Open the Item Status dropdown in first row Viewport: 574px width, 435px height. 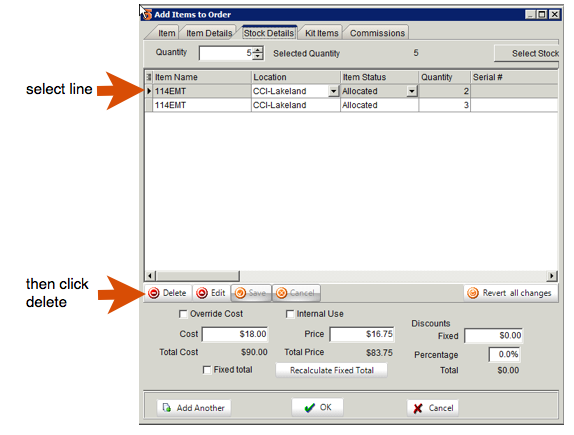click(412, 91)
